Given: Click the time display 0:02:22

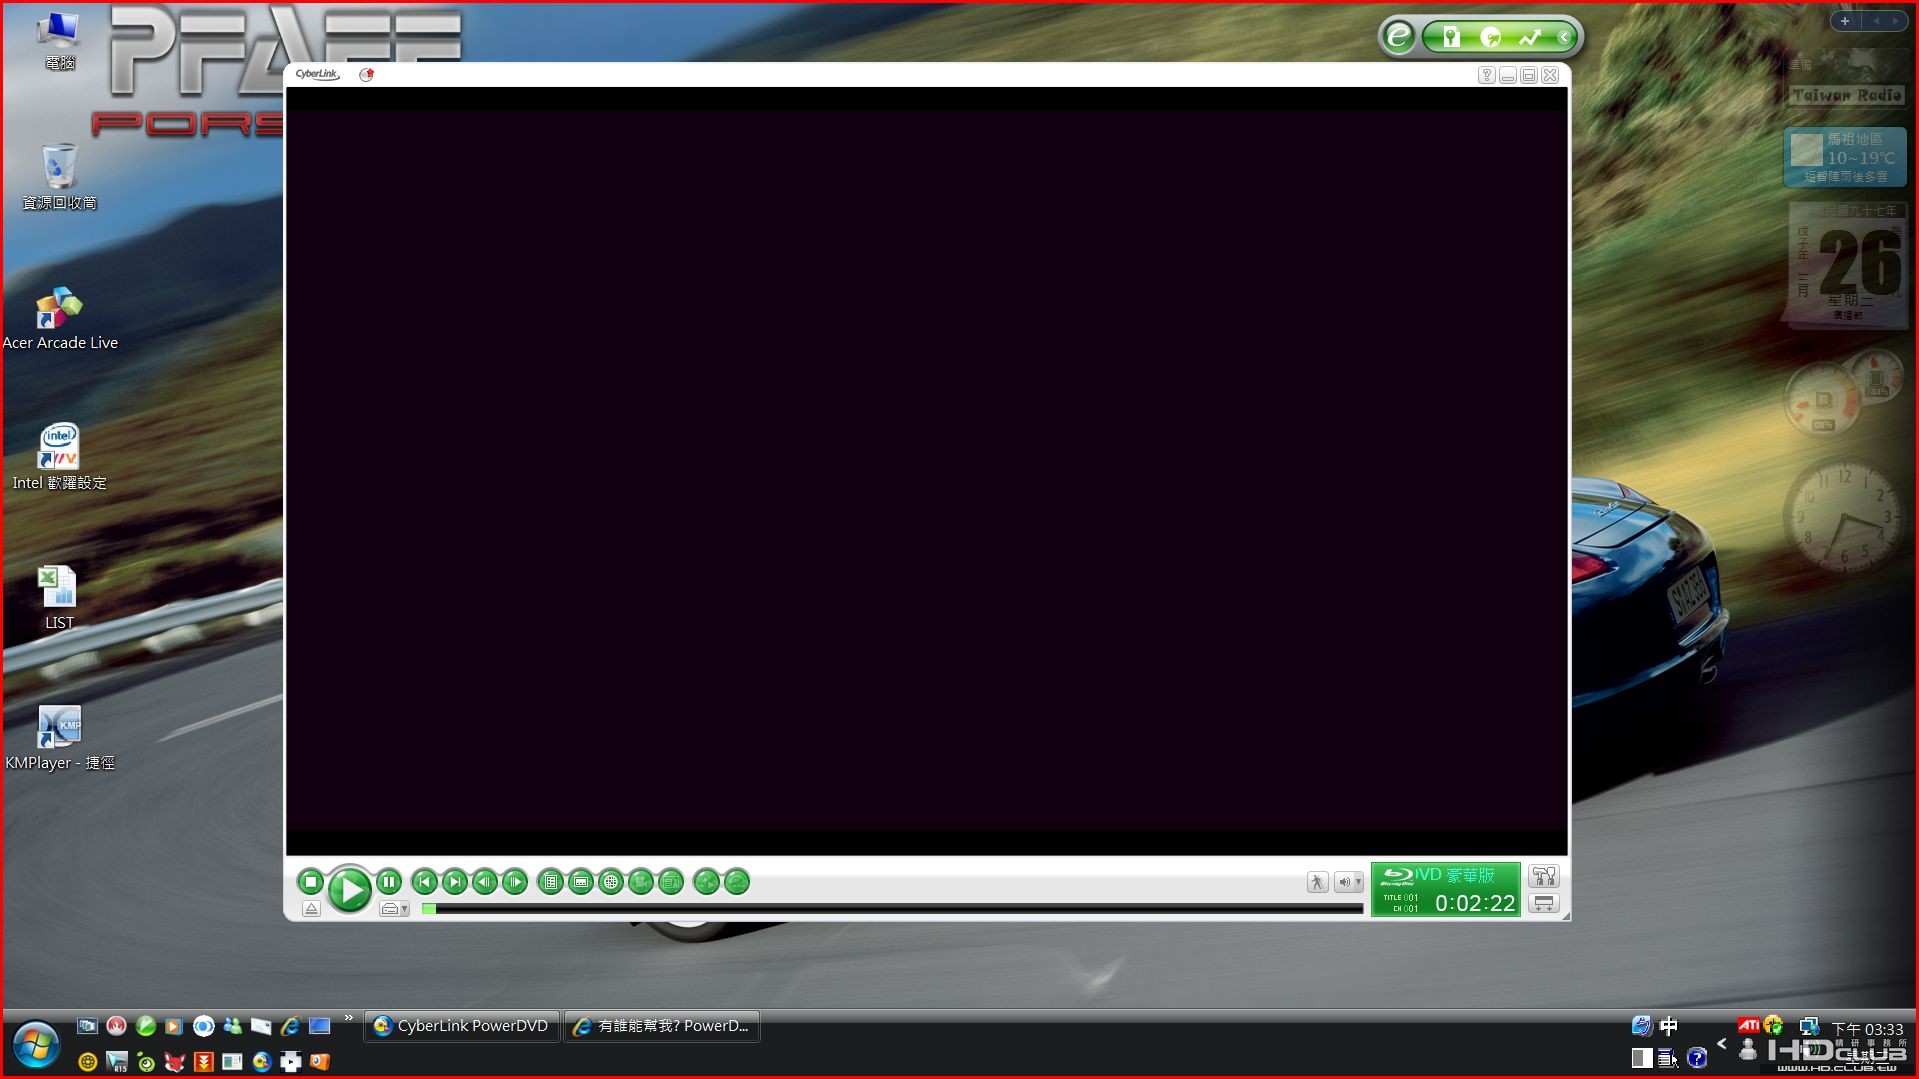Looking at the screenshot, I should (x=1475, y=904).
